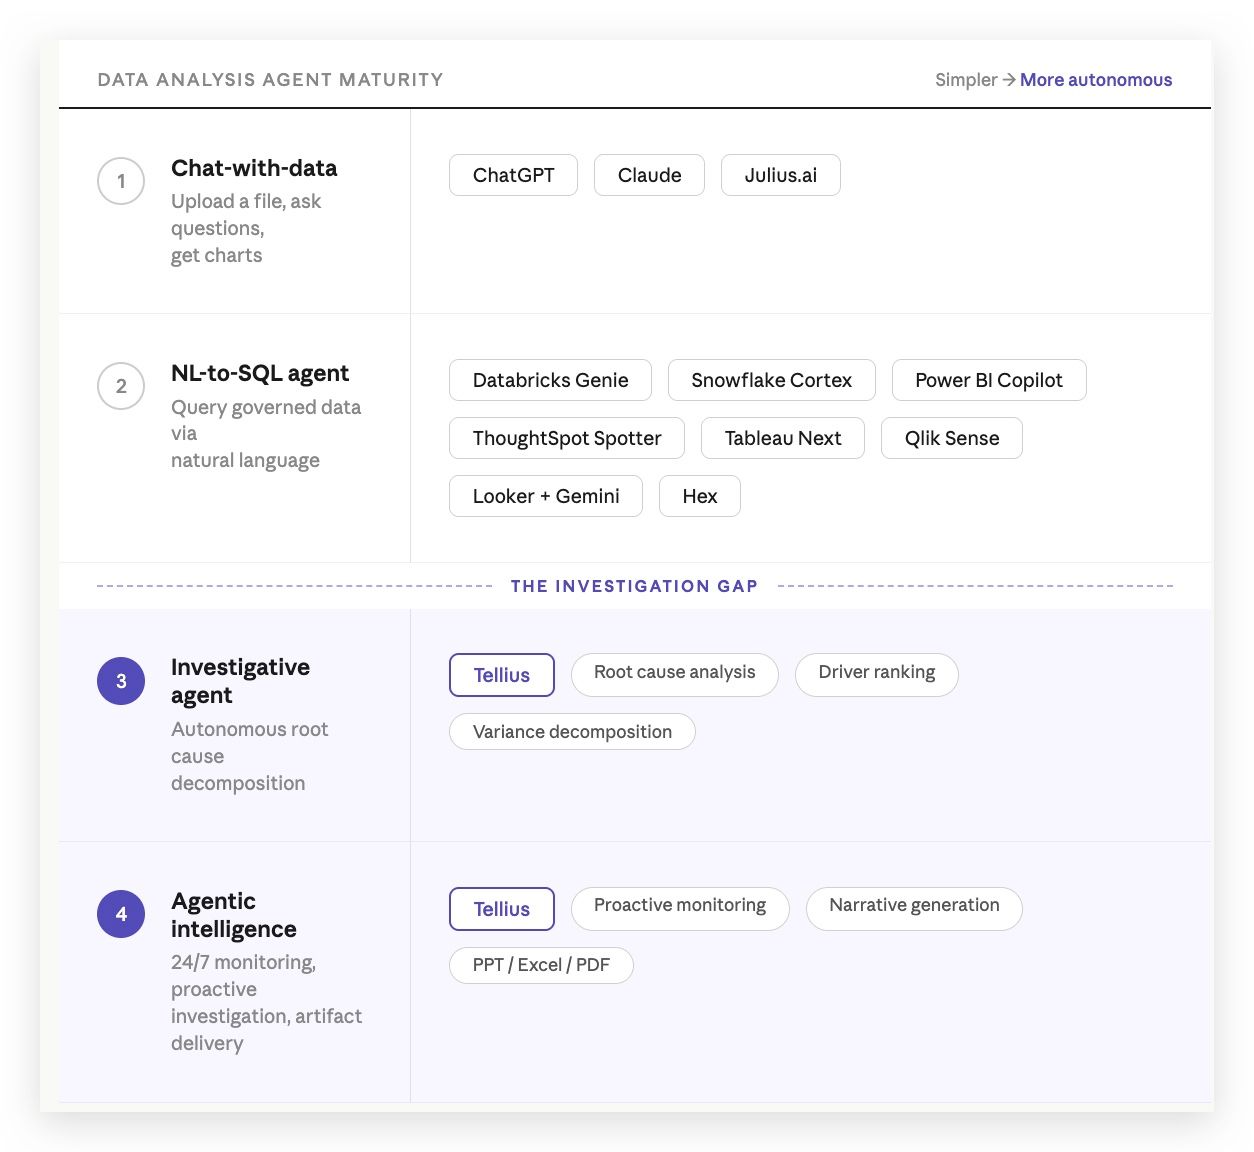Select the Variance decomposition pill
The width and height of the screenshot is (1254, 1152).
click(572, 731)
